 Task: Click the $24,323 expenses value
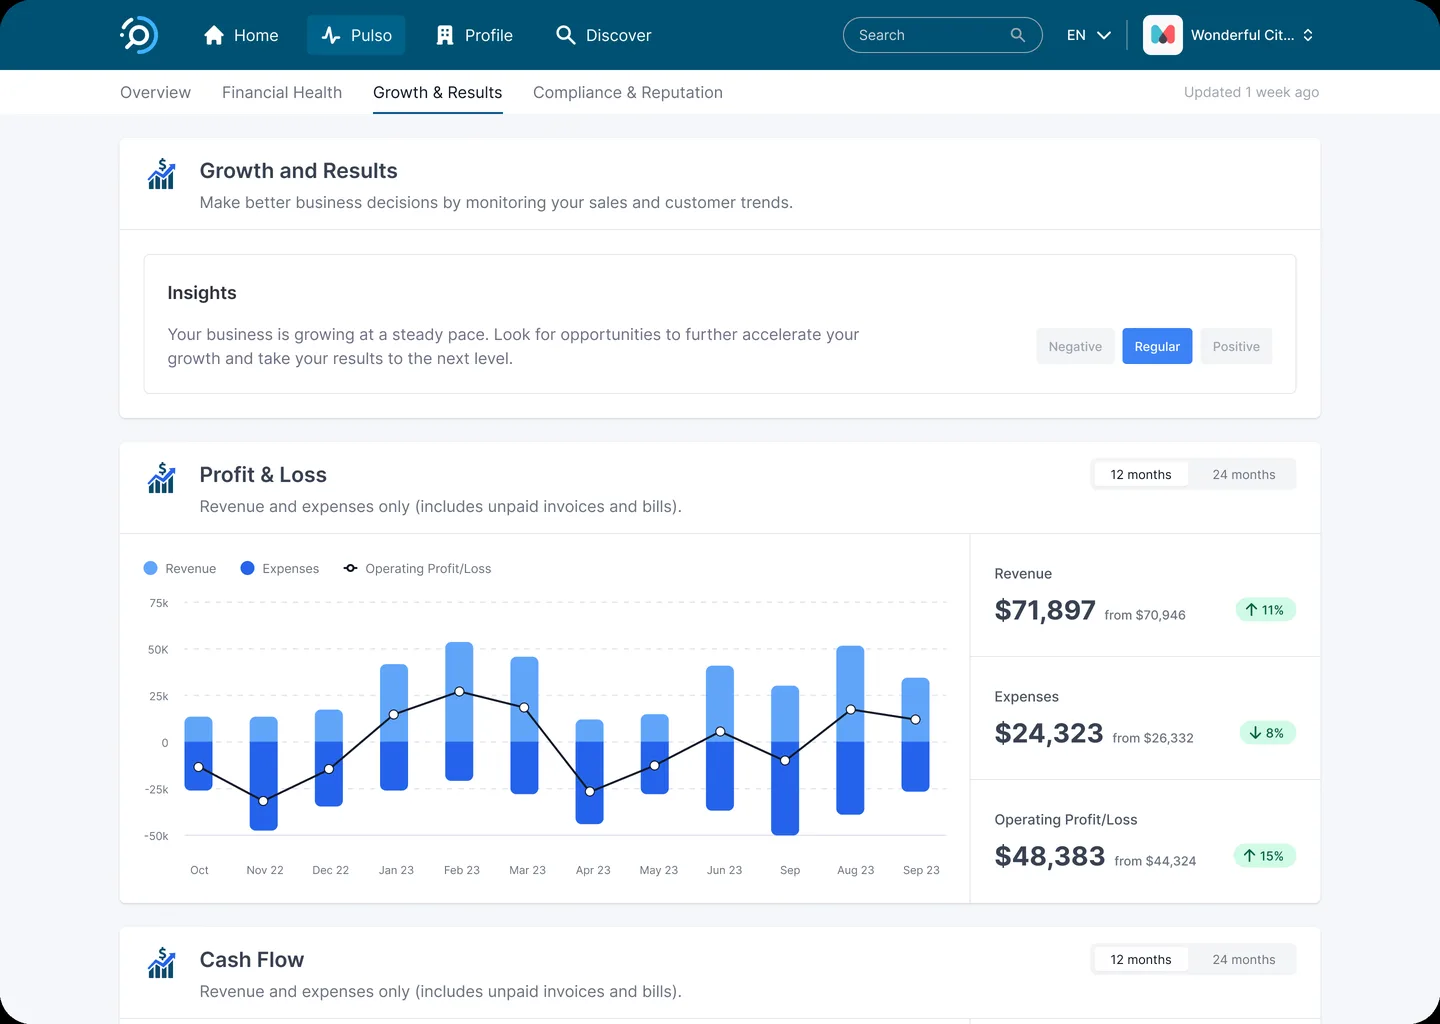point(1049,733)
